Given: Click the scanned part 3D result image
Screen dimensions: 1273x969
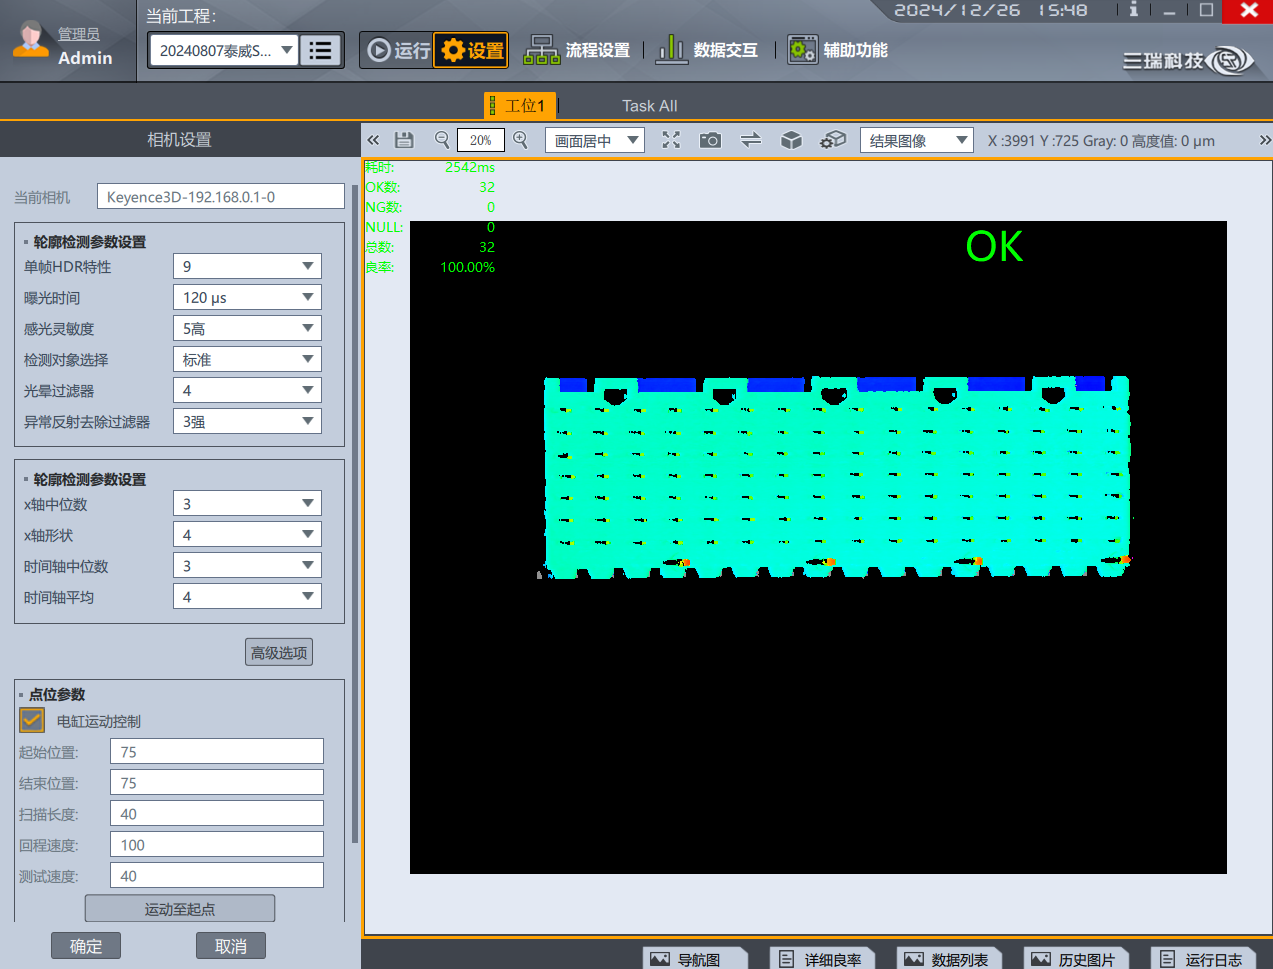Looking at the screenshot, I should [837, 477].
